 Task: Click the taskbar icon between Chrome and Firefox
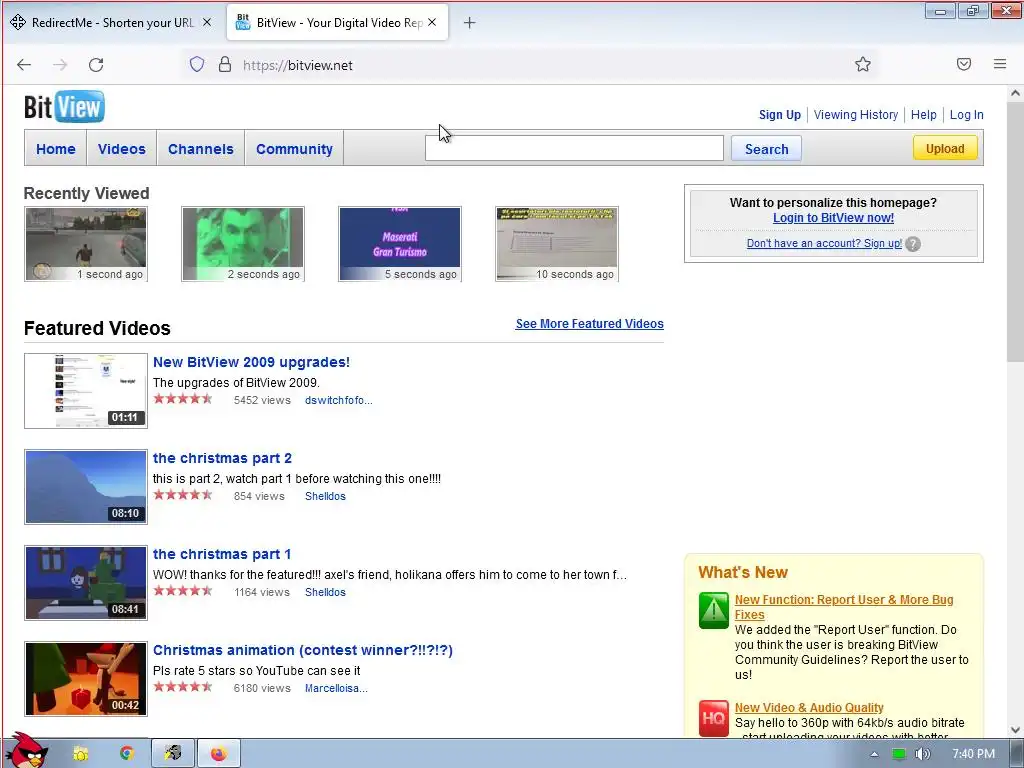pyautogui.click(x=173, y=754)
